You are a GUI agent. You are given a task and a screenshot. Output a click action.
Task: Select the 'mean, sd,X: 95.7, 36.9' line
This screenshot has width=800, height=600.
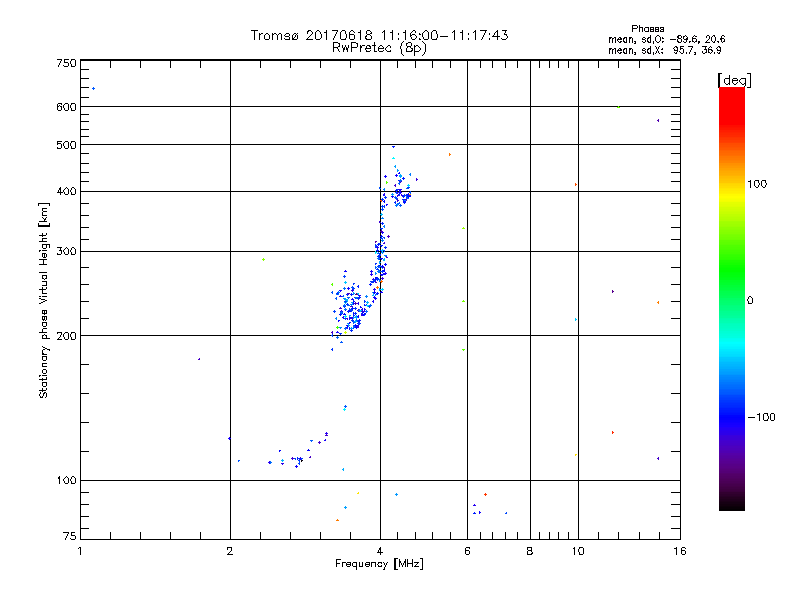(664, 50)
